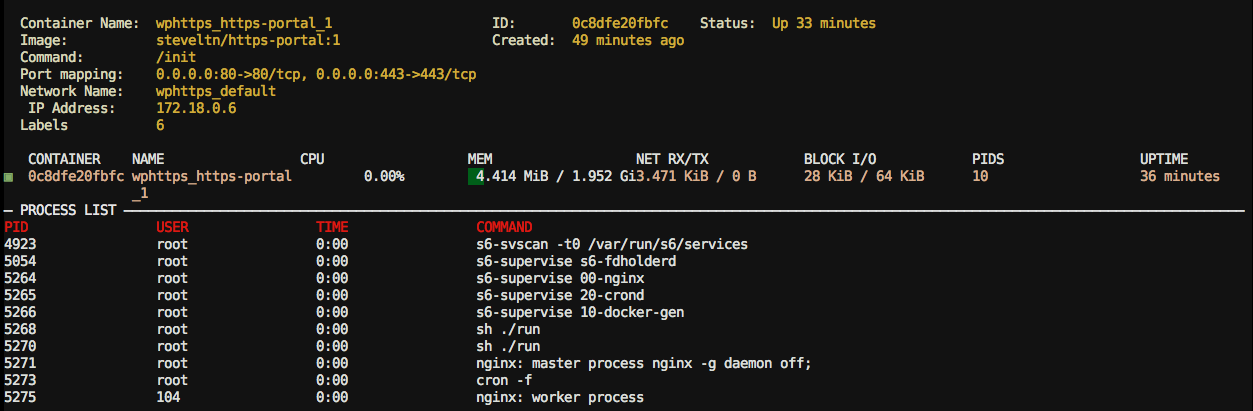The height and width of the screenshot is (411, 1253).
Task: Click the Status value 'Up 33 minutes'
Action: [x=823, y=23]
